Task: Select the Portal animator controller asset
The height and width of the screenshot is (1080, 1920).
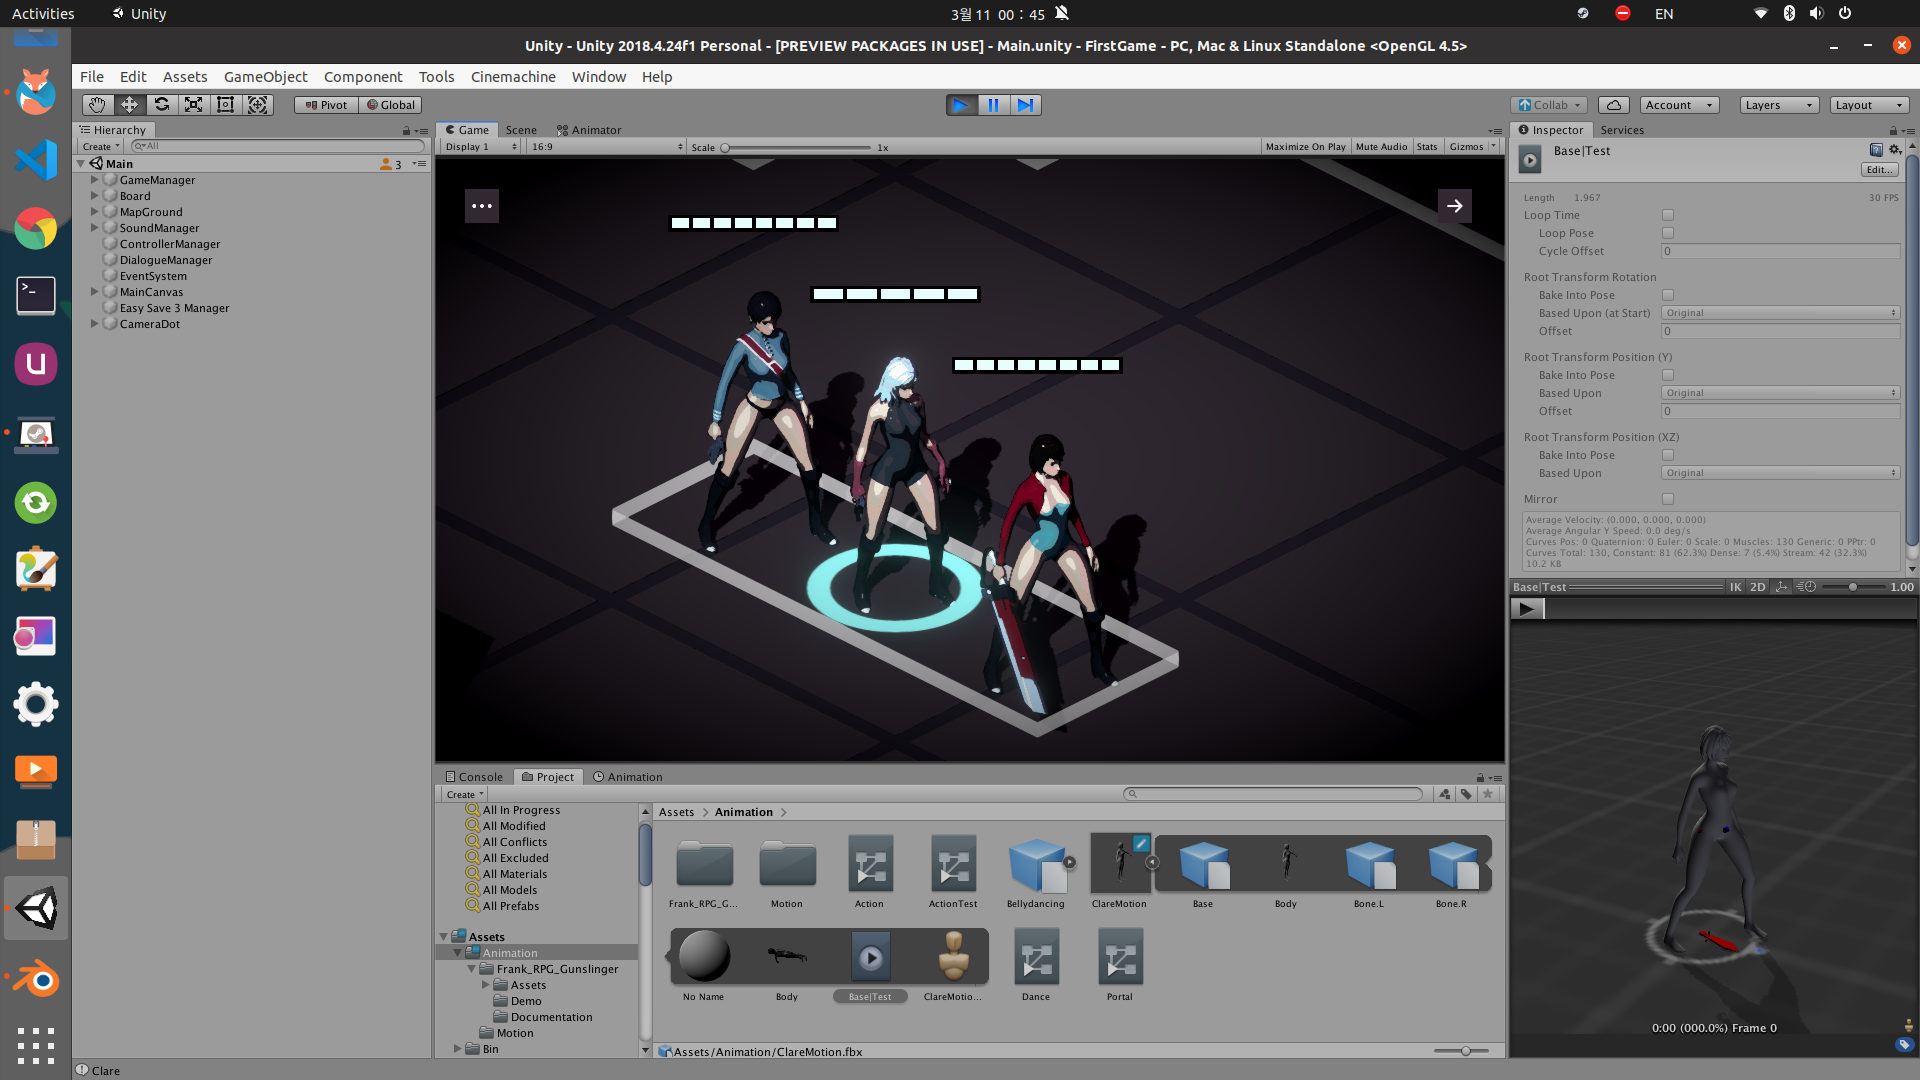Action: (1120, 964)
